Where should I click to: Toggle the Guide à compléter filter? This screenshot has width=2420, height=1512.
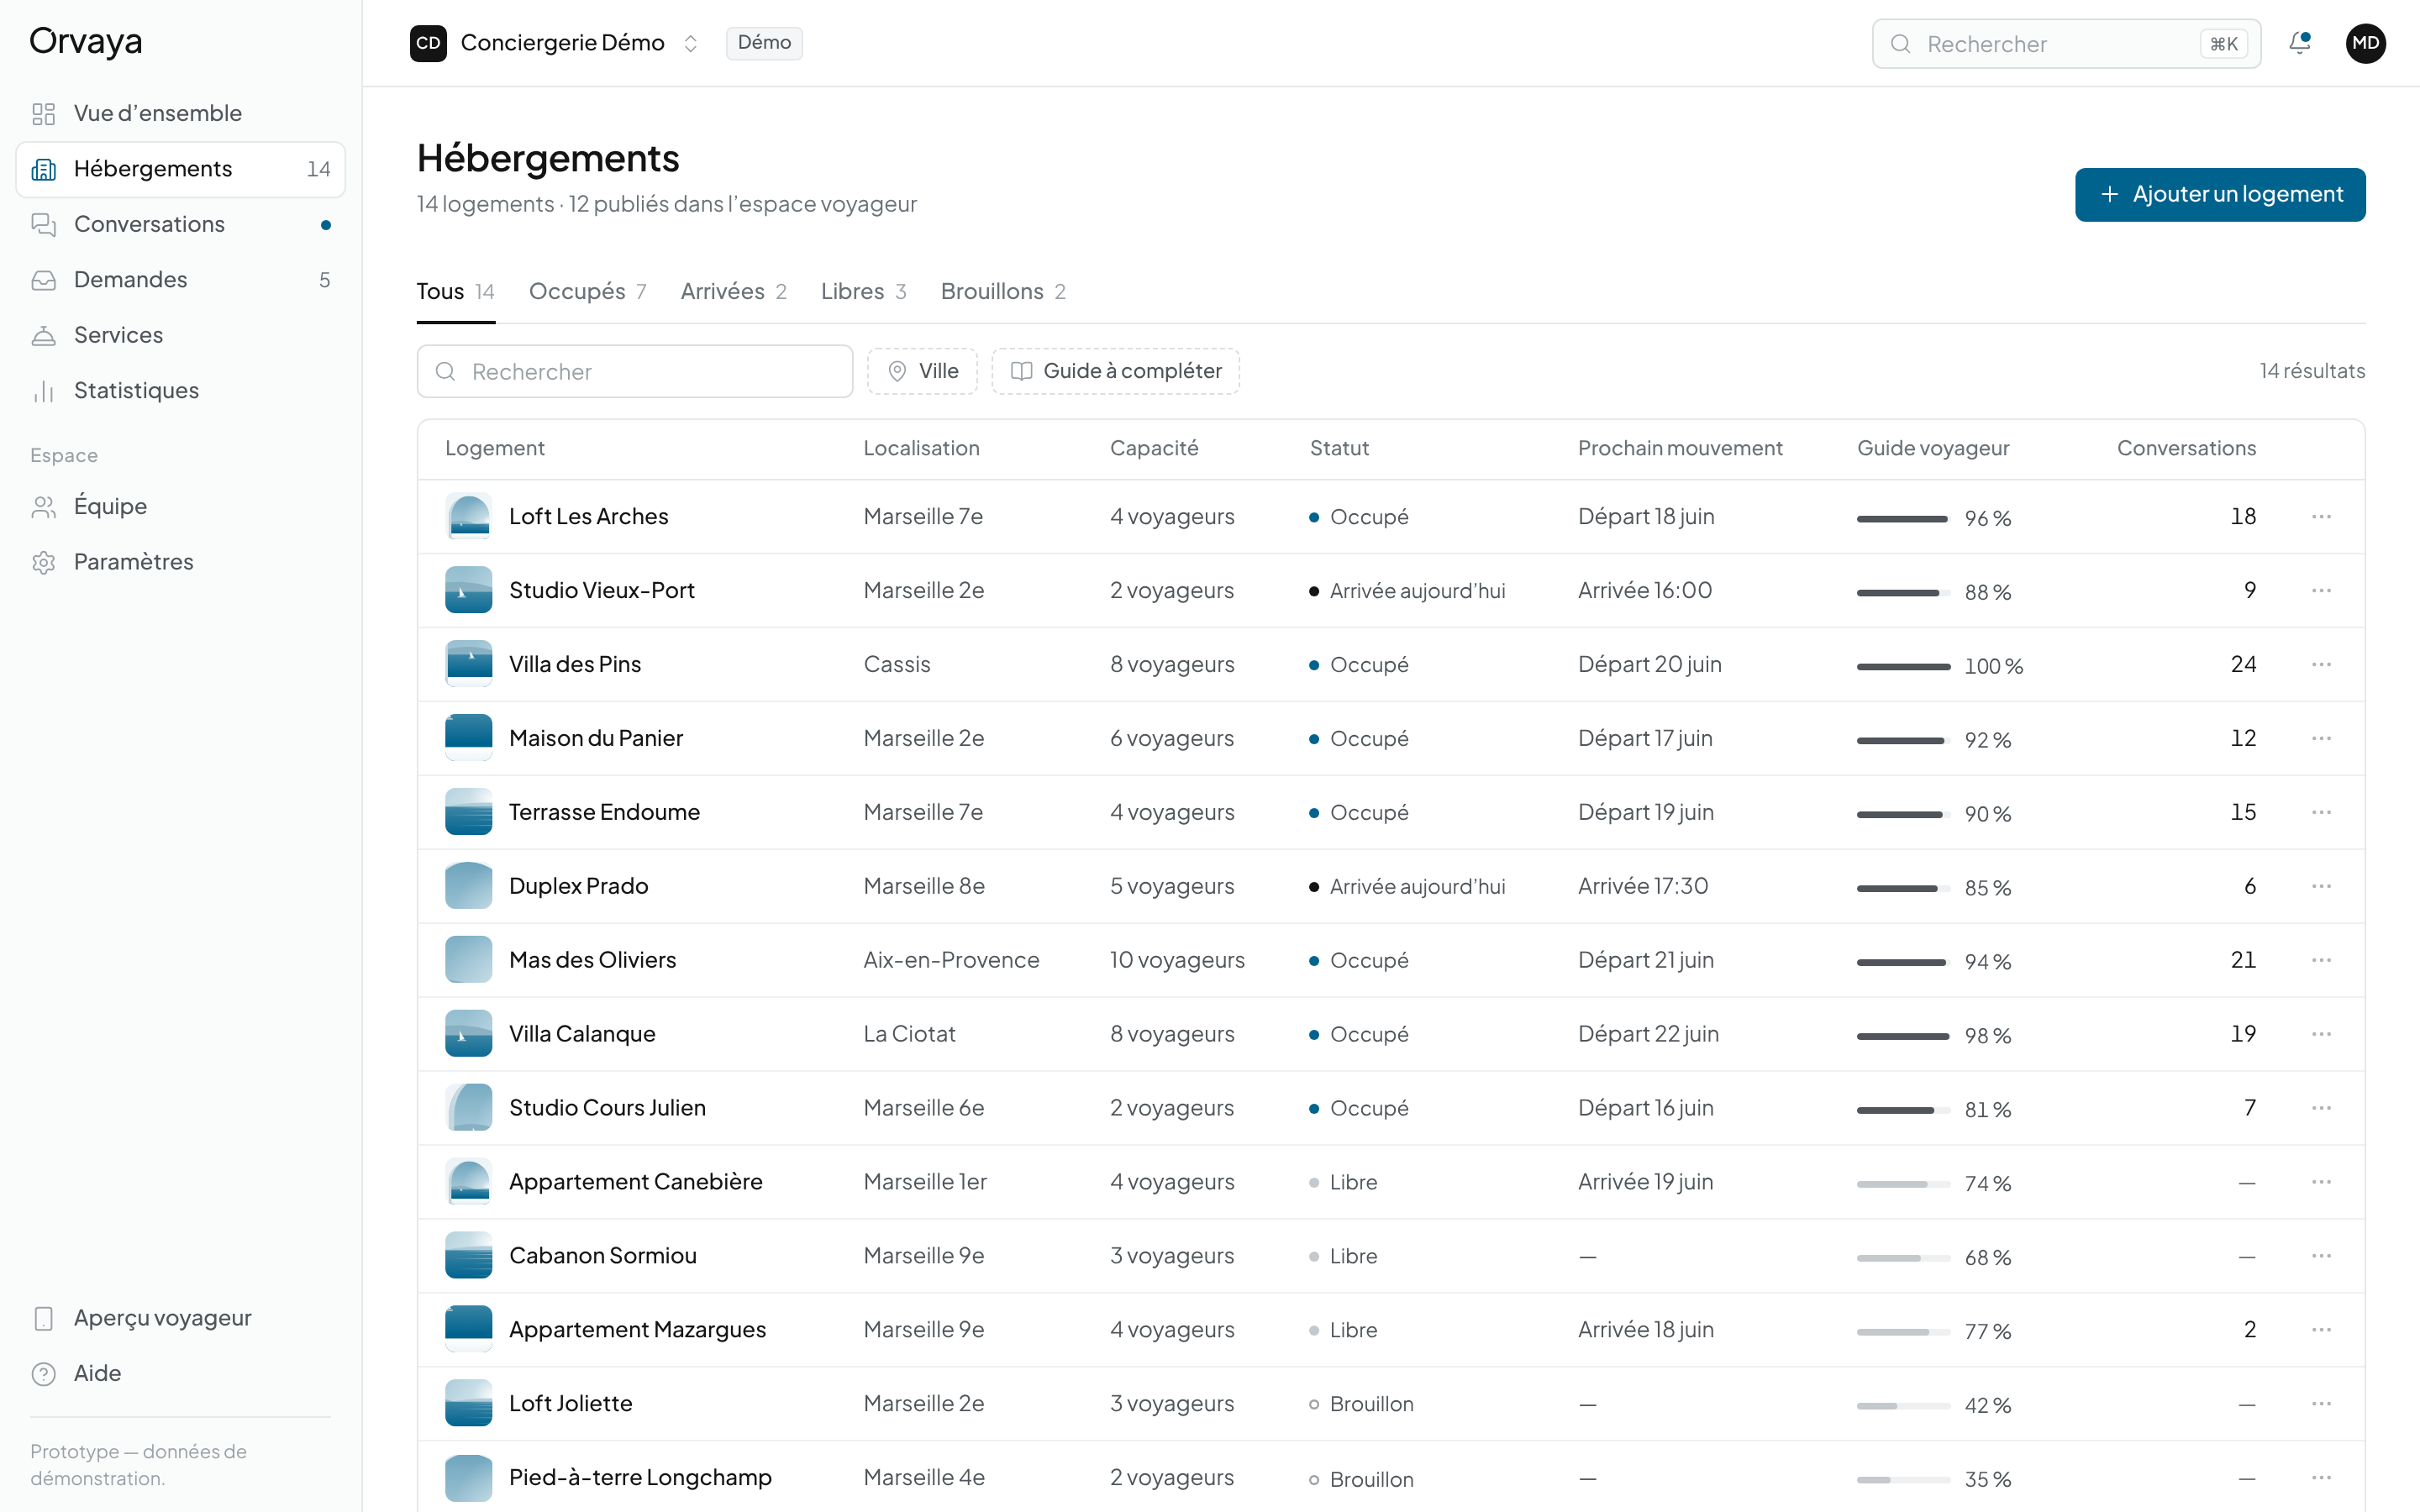click(1115, 371)
